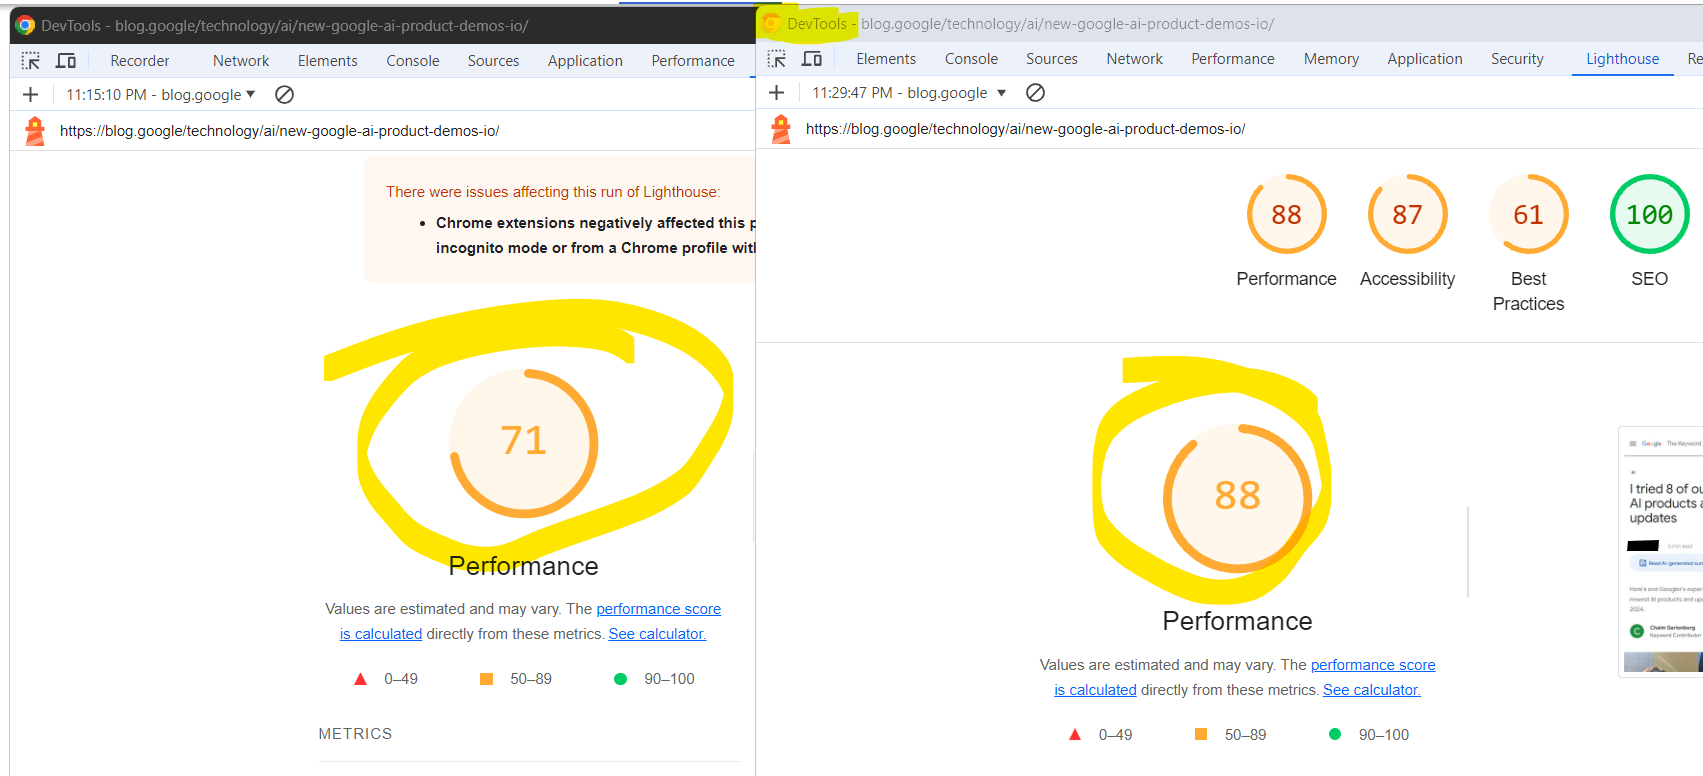Open Performance tab in right DevTools window
Viewport: 1703px width, 776px height.
click(x=1233, y=59)
